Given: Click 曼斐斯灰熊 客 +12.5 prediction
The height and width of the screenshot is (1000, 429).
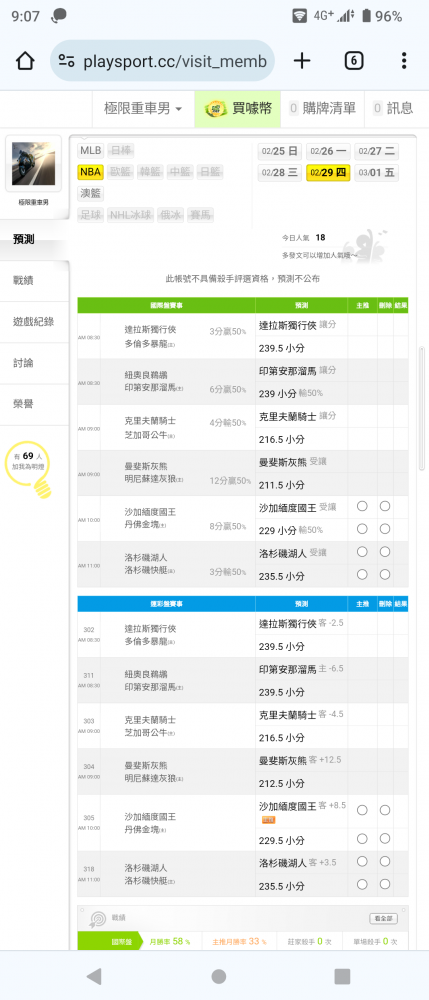Looking at the screenshot, I should point(300,760).
